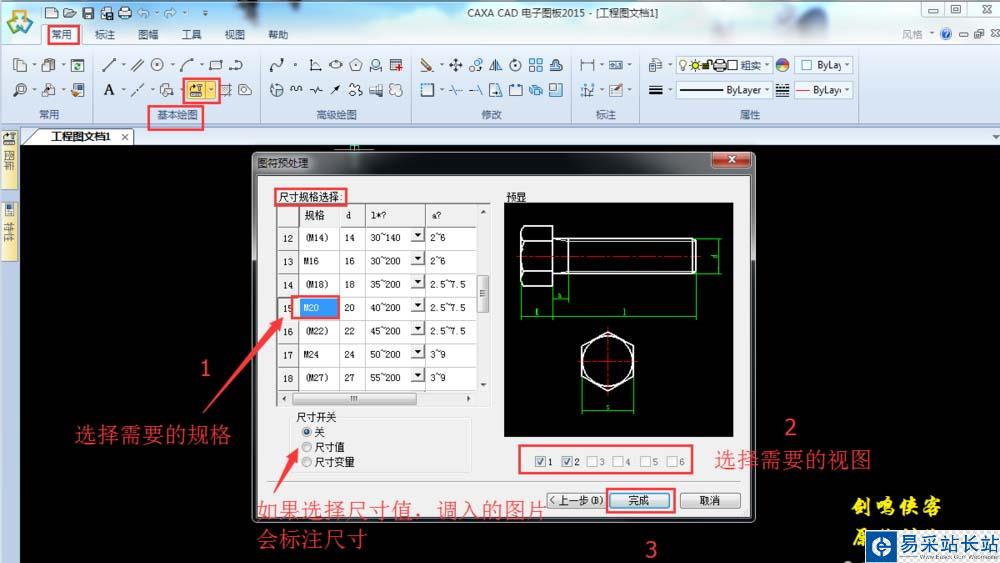Click the 规格 column header
Viewport: 1000px width, 563px height.
coord(318,216)
